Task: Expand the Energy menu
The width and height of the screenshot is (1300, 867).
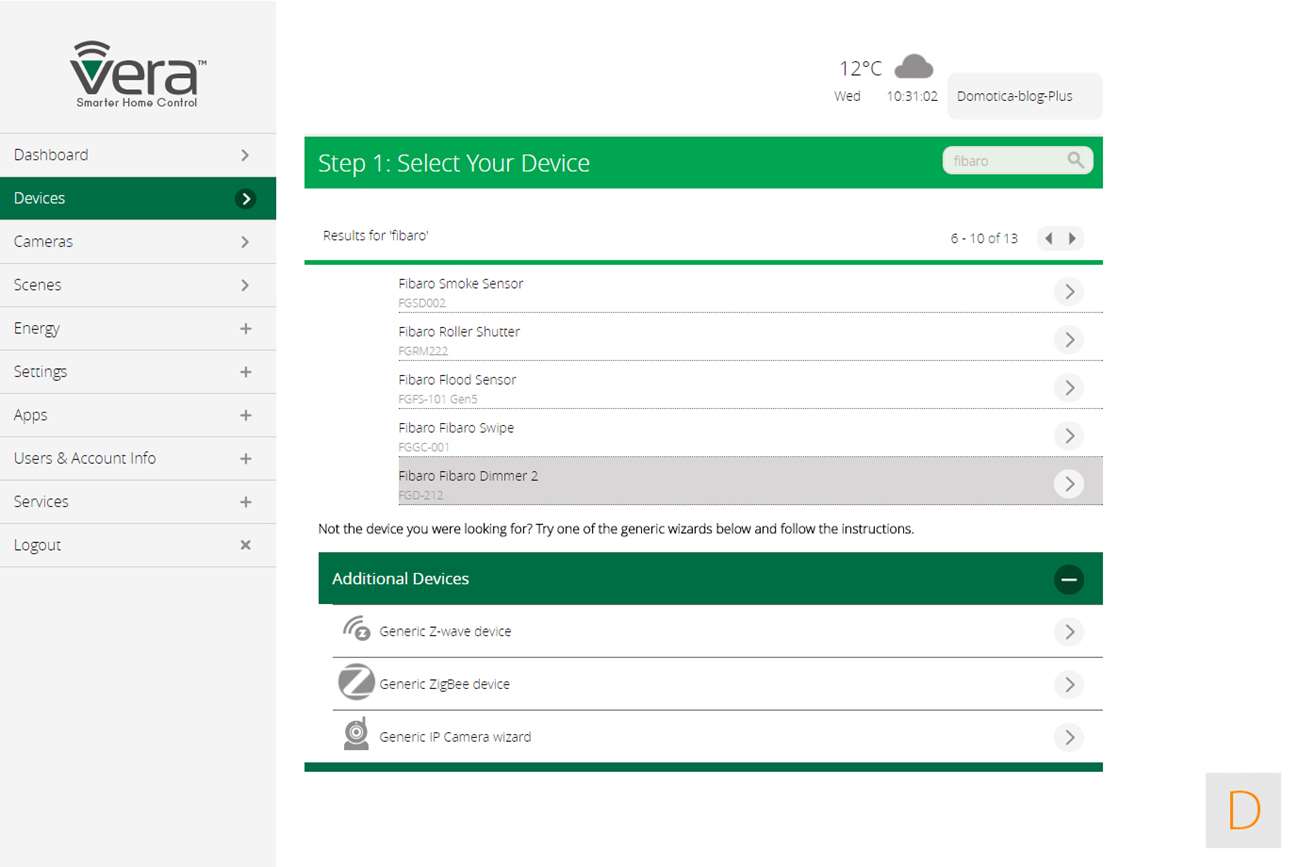Action: [x=245, y=328]
